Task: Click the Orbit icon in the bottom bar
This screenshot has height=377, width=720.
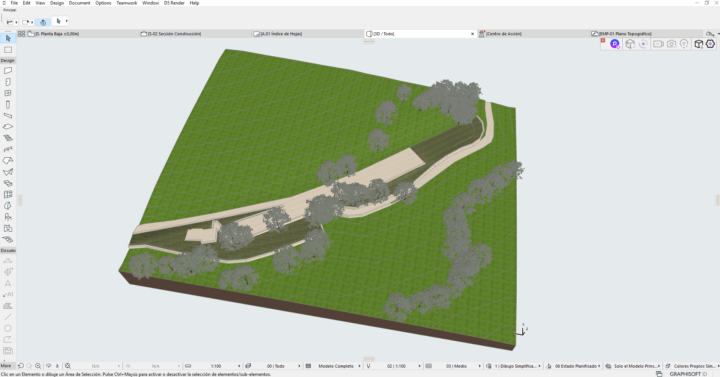Action: (x=48, y=366)
